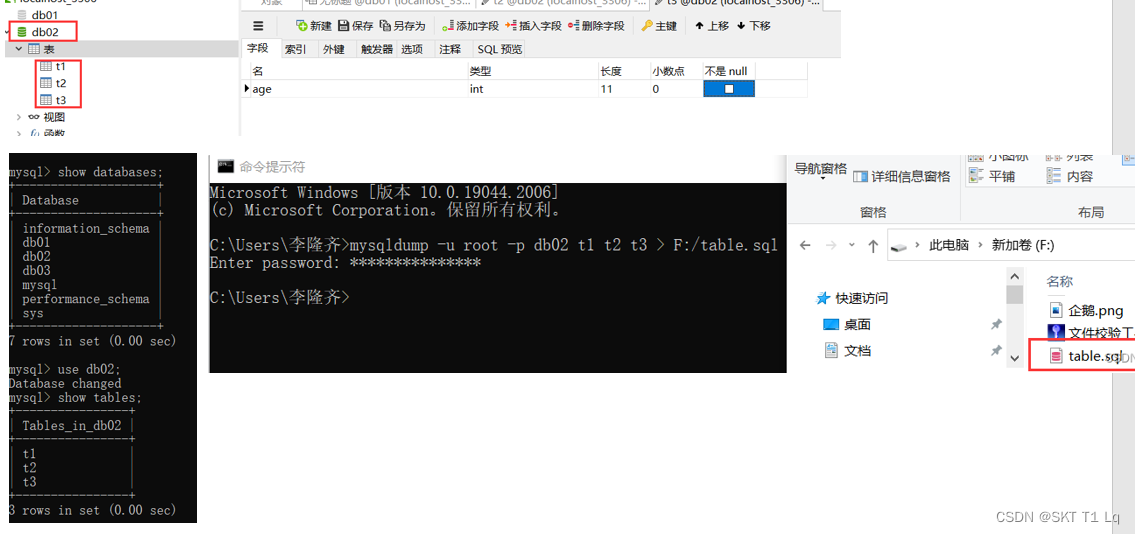Viewport: 1135px width, 534px height.
Task: Click the command prompt window icon
Action: [x=225, y=166]
